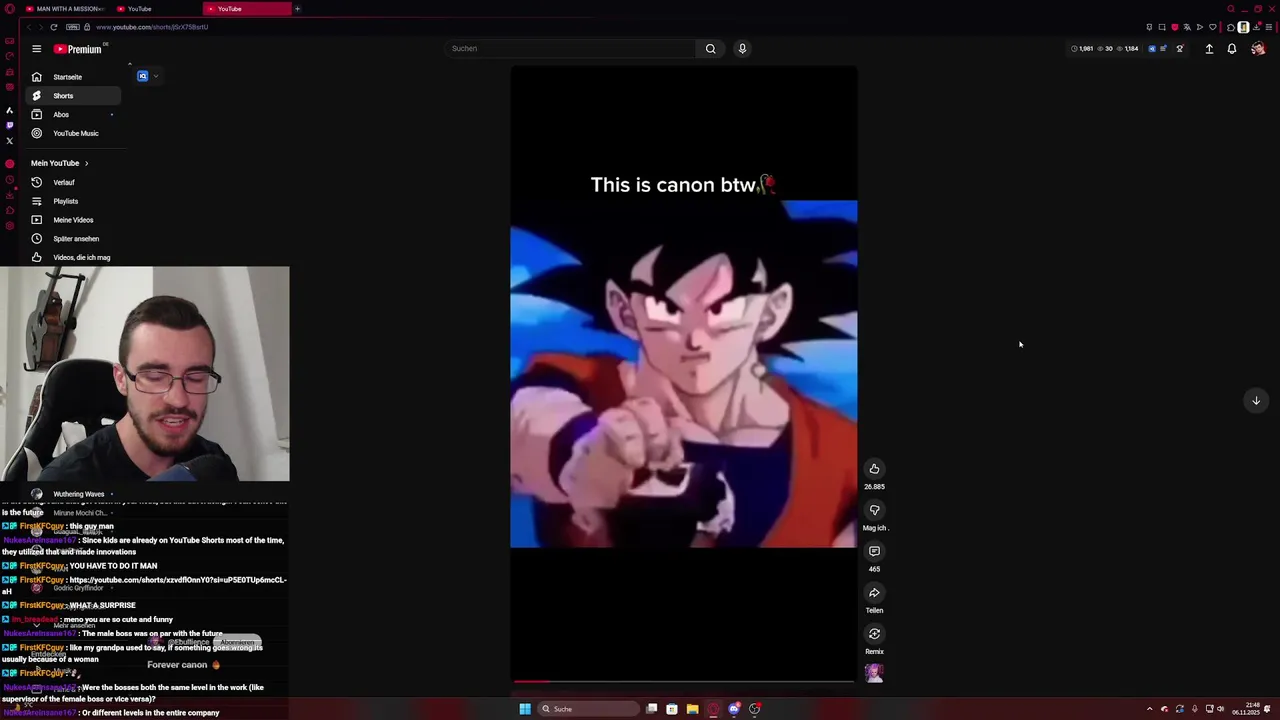The image size is (1280, 720).
Task: Open Discord from the taskbar
Action: coord(734,709)
